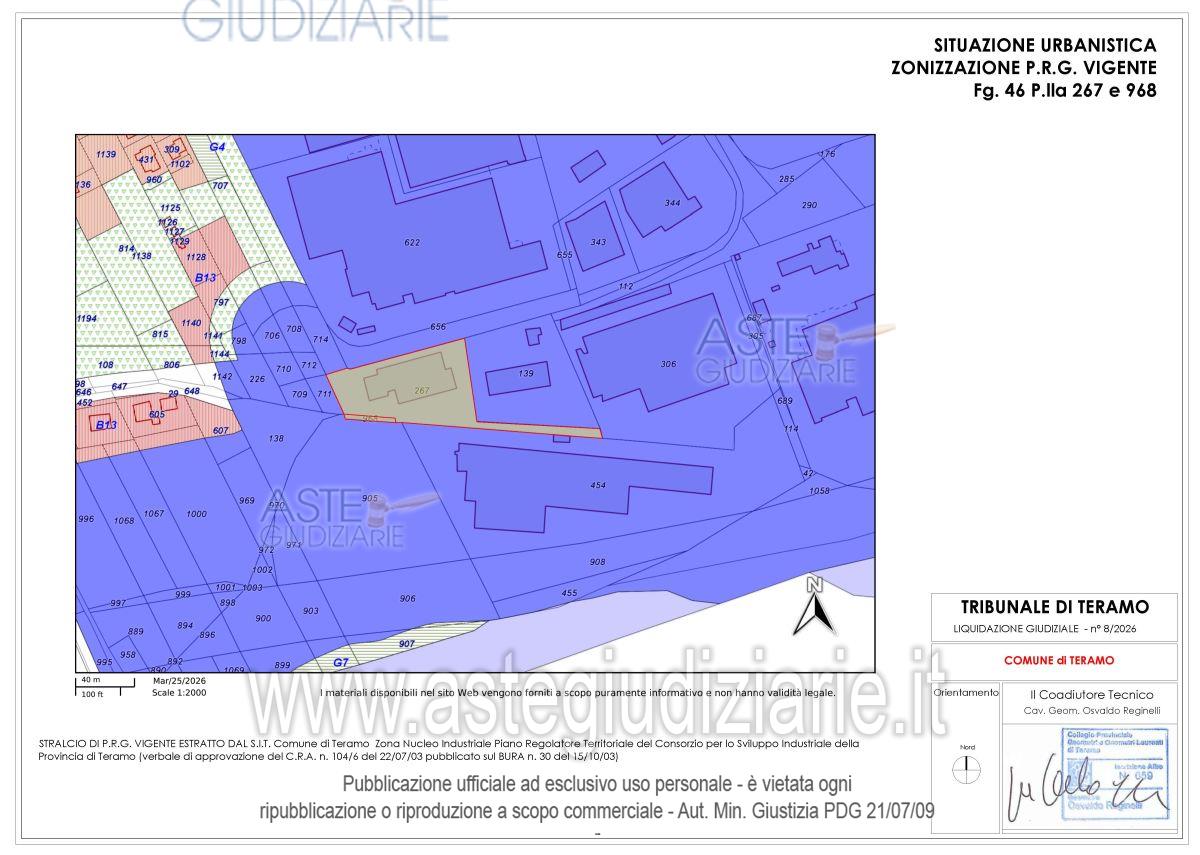Click 'Fg. 46 P.lla 267 e 968' text
1200x855 pixels.
pos(1065,90)
